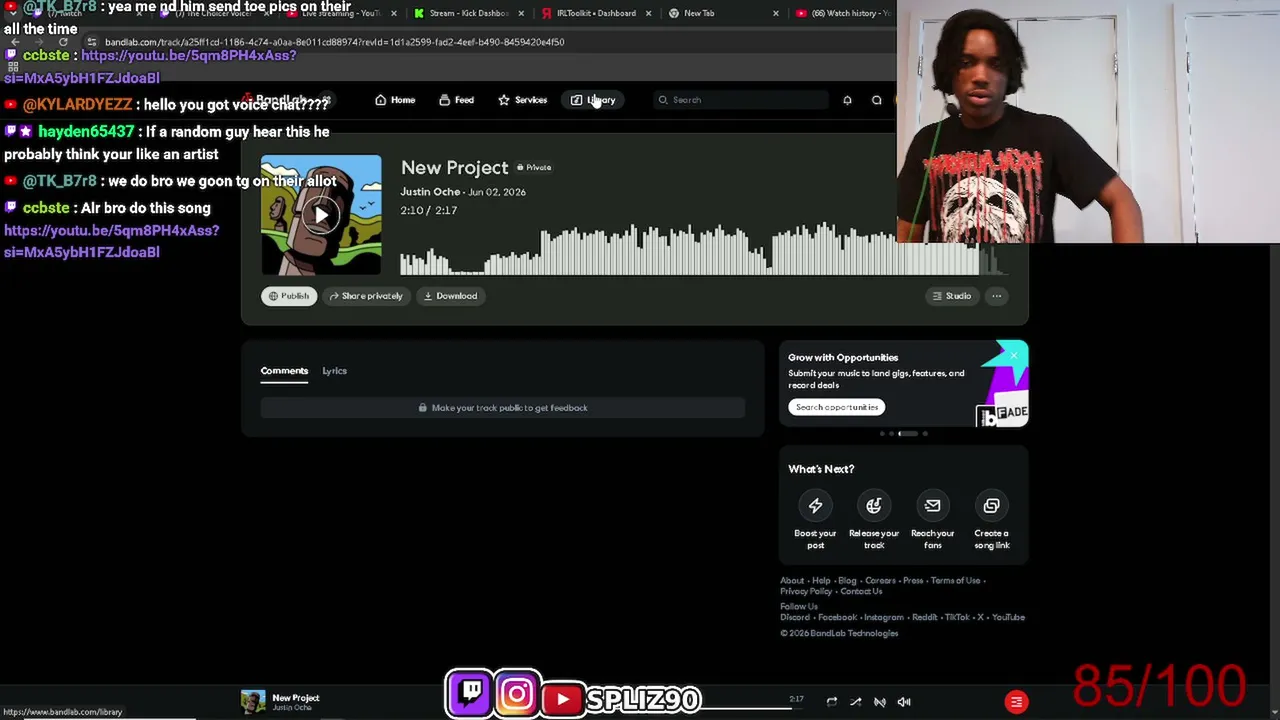Select the Create a song link icon

(x=991, y=506)
